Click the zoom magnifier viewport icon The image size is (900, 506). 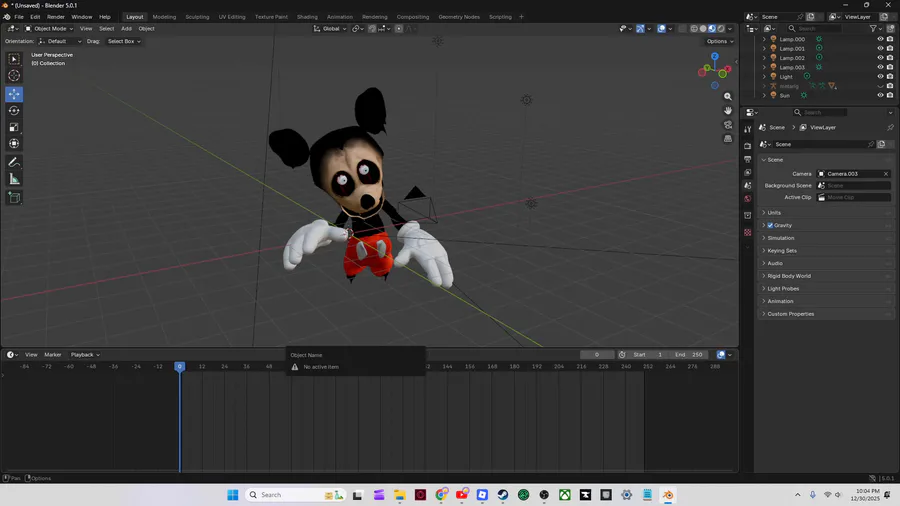[x=728, y=97]
